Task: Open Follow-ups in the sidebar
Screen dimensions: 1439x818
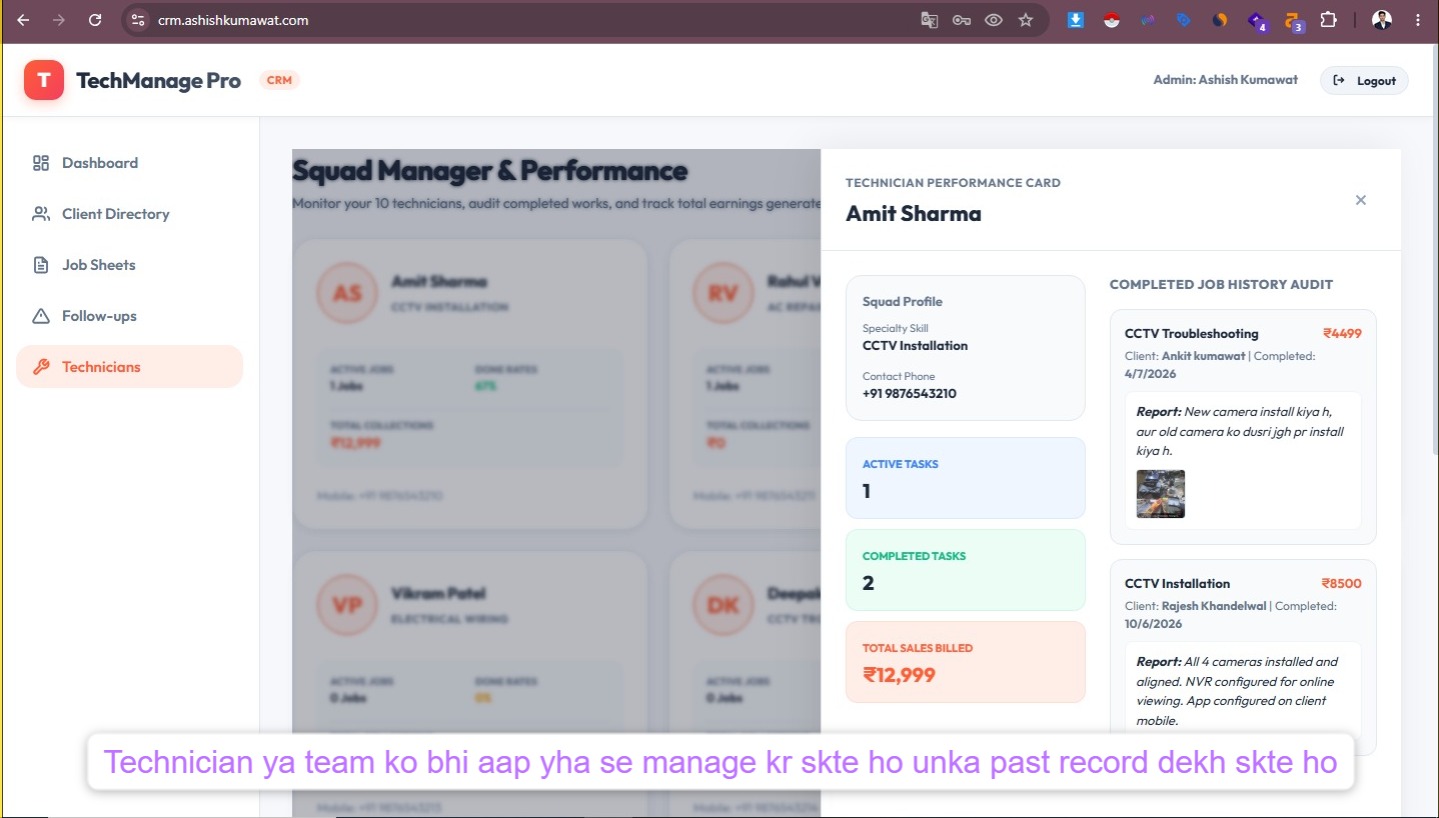Action: pos(129,316)
